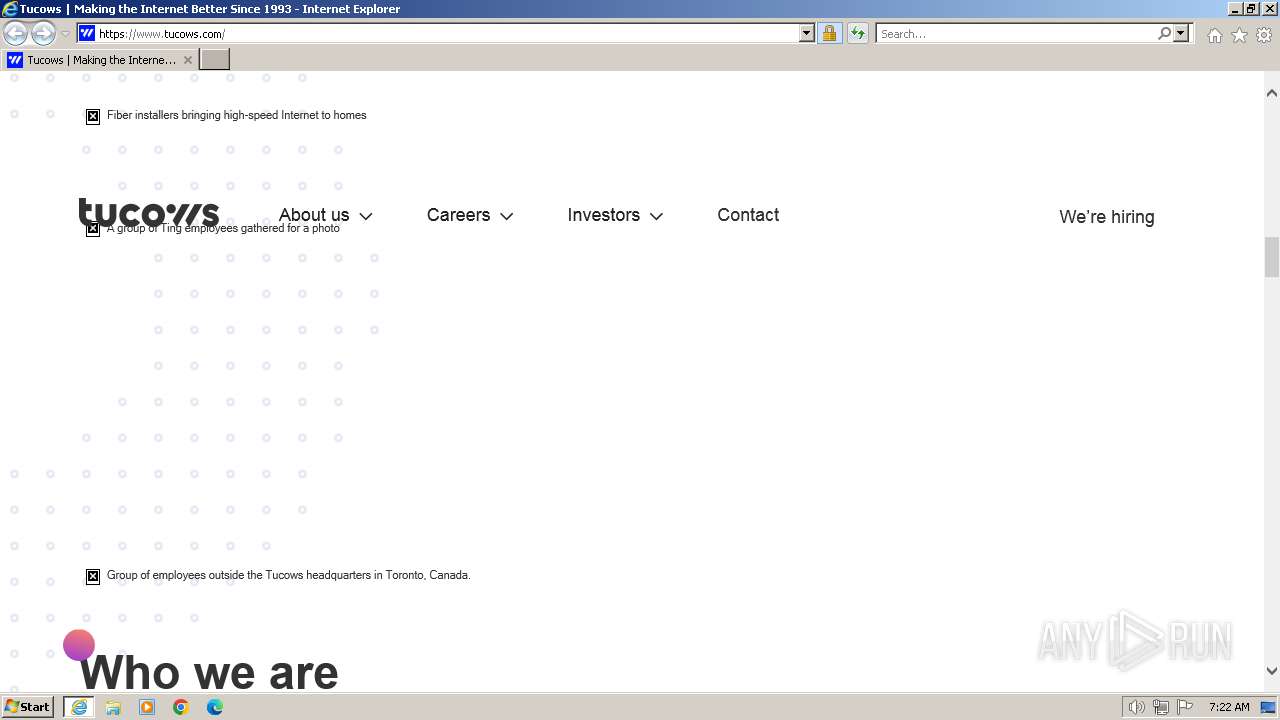Screen dimensions: 1280x720
Task: Refresh the page with the green arrows icon
Action: click(858, 33)
